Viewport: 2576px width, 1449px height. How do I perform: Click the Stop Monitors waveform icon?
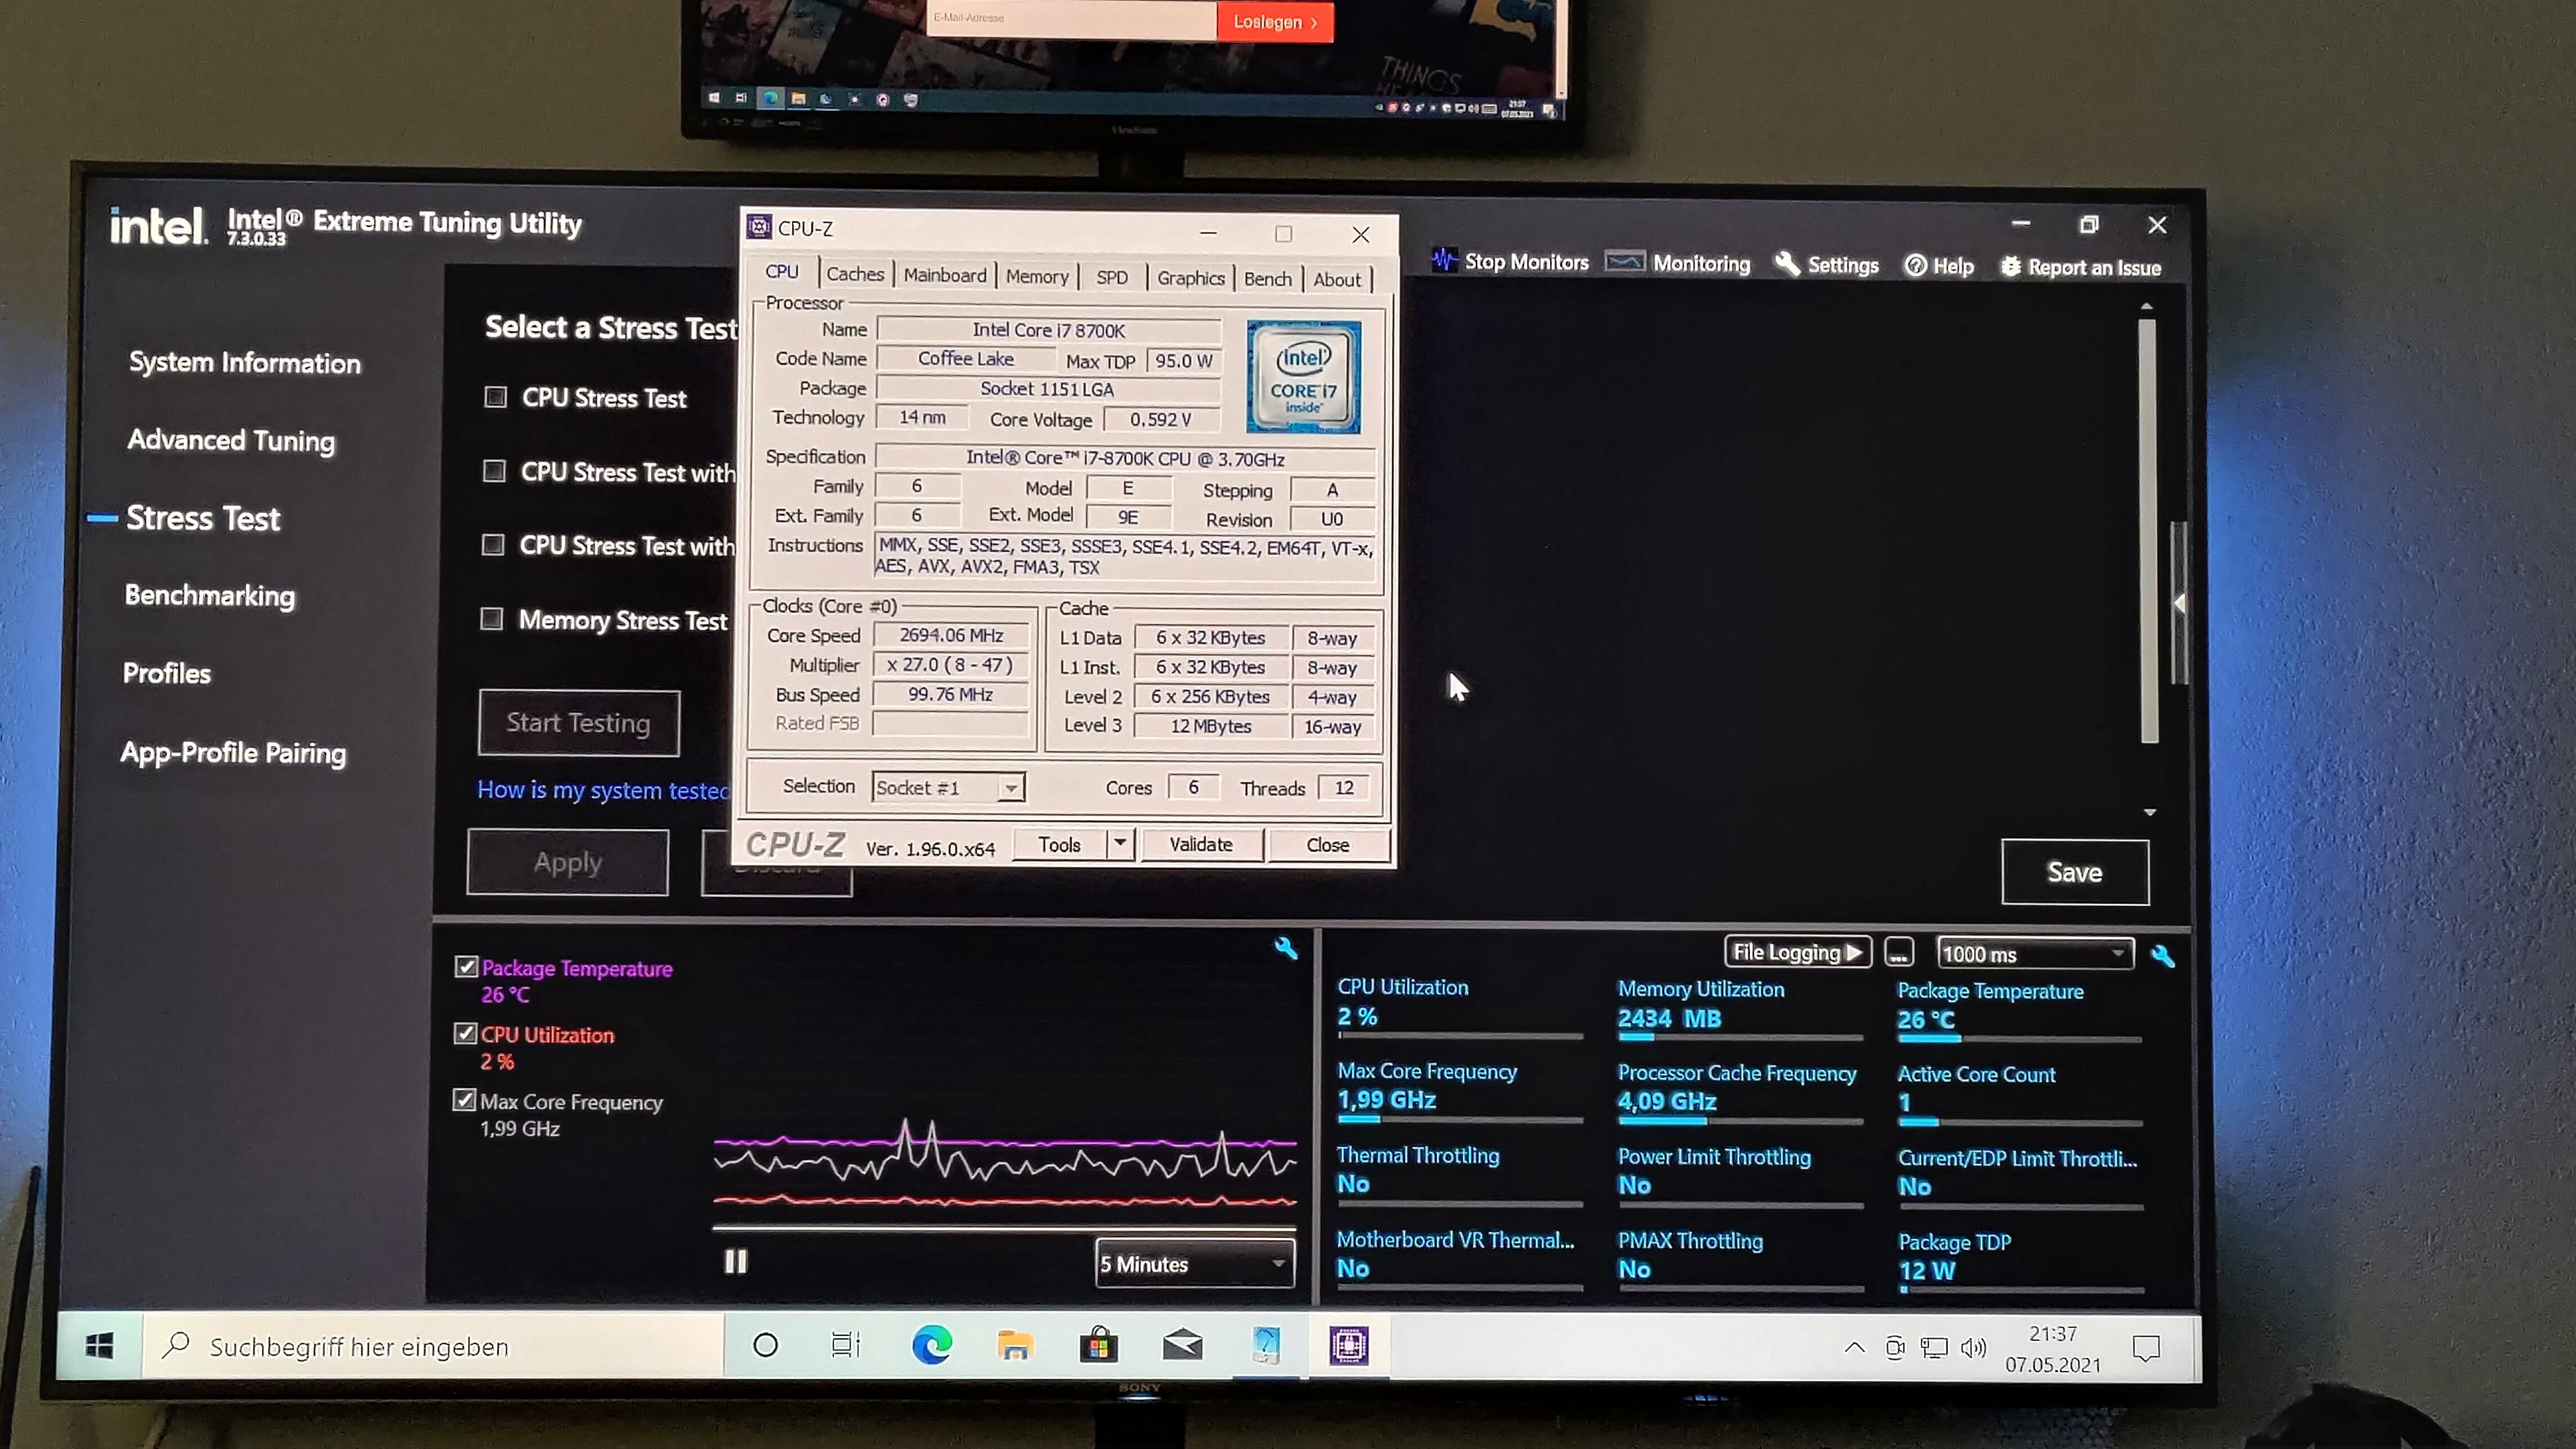coord(1443,260)
